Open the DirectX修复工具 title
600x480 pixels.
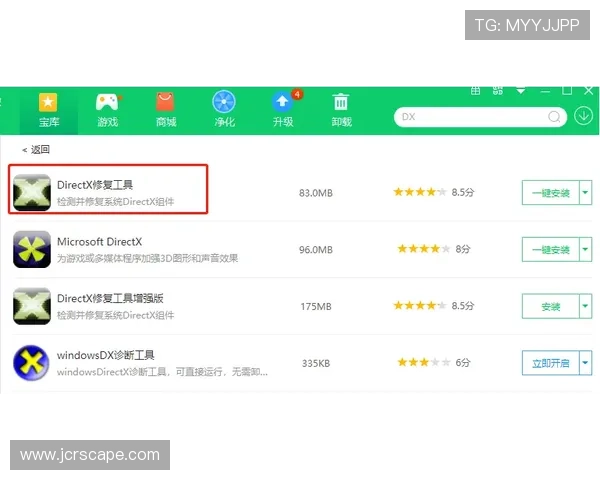pyautogui.click(x=95, y=185)
